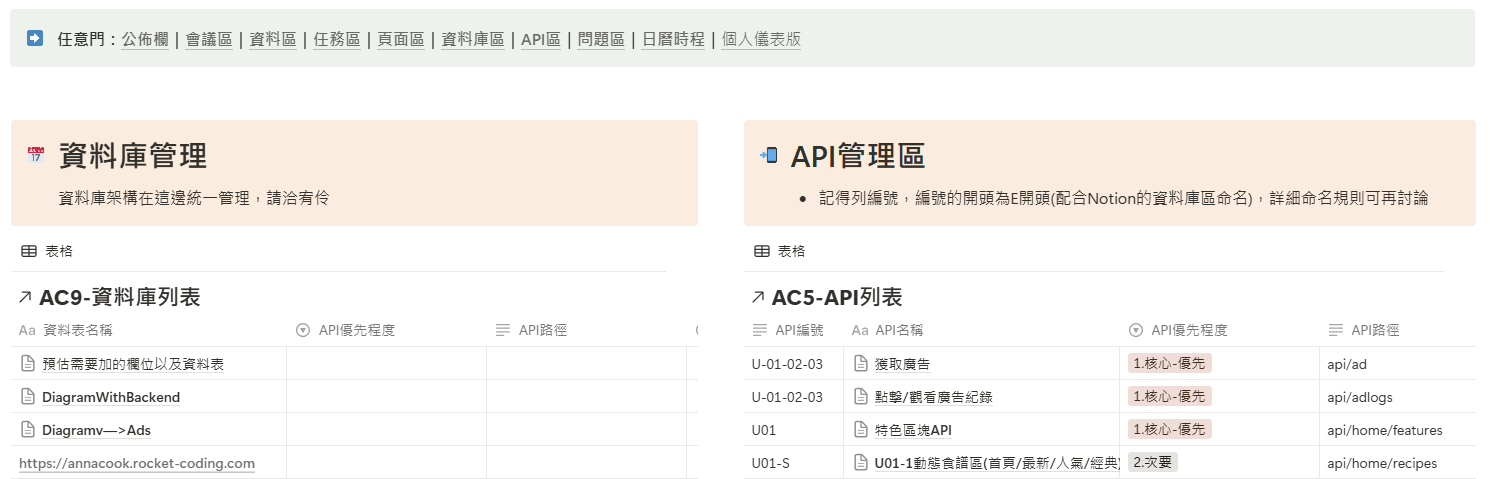Click the page icon next to 獲取廣告
1493x479 pixels.
(860, 364)
